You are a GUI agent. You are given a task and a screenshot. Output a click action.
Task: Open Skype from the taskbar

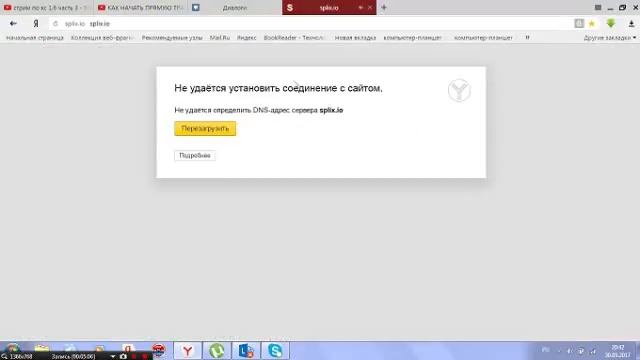[x=275, y=351]
